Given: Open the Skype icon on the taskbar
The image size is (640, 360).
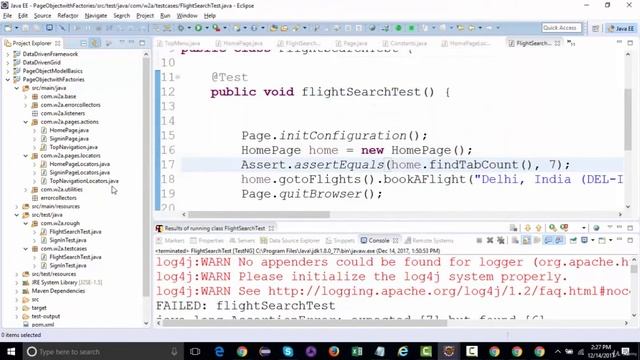Looking at the screenshot, I should click(x=288, y=351).
